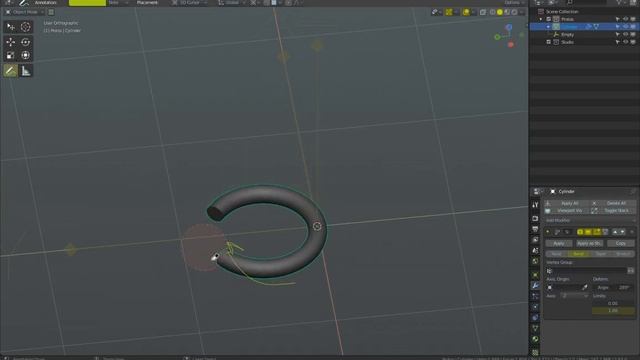Select the Move tool

[x=11, y=42]
